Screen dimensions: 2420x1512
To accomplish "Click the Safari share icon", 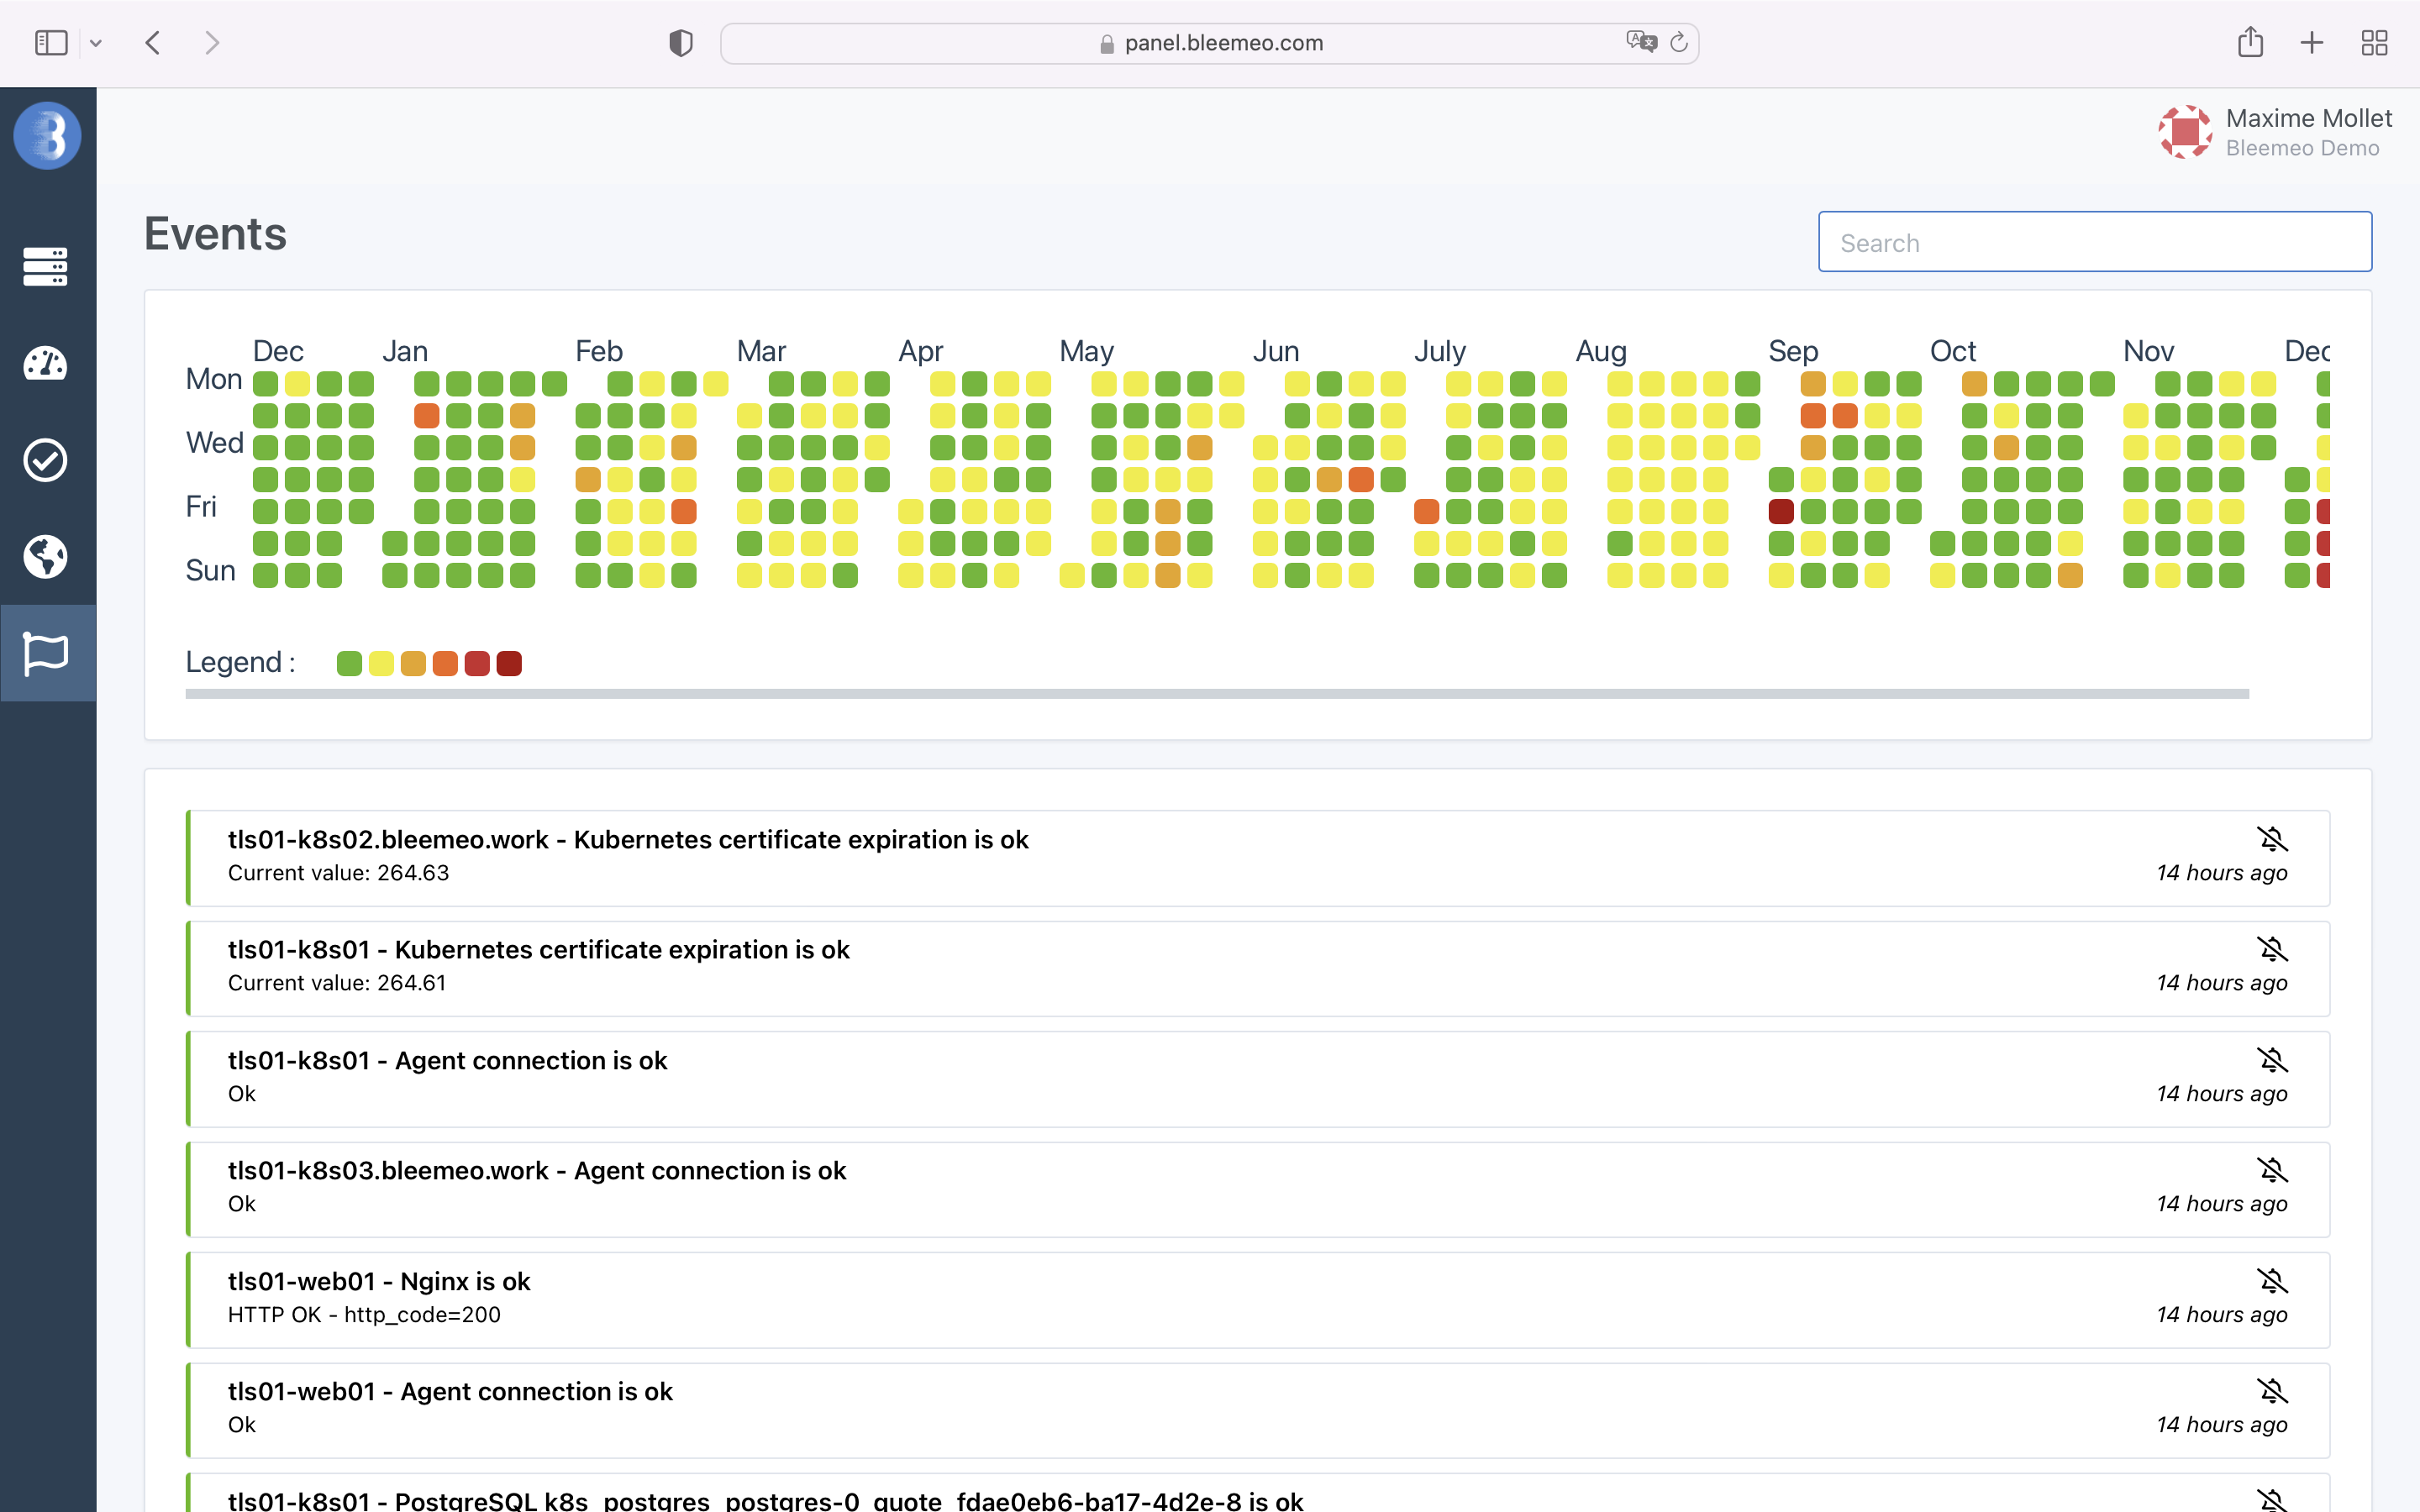I will pos(2250,42).
